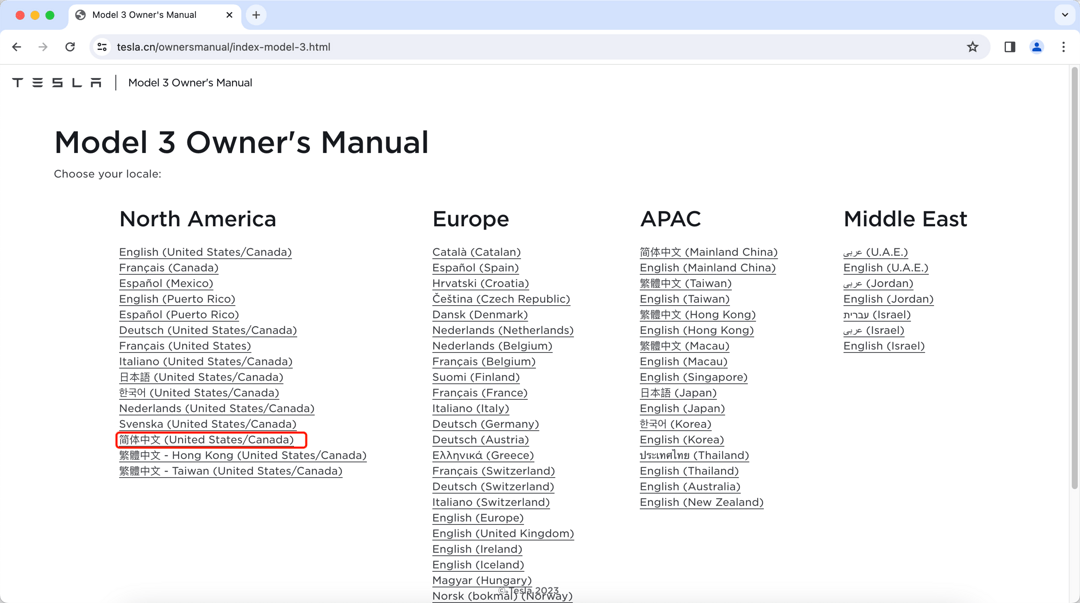Choose 日本語 (United States/Canada)
Viewport: 1080px width, 603px height.
201,377
